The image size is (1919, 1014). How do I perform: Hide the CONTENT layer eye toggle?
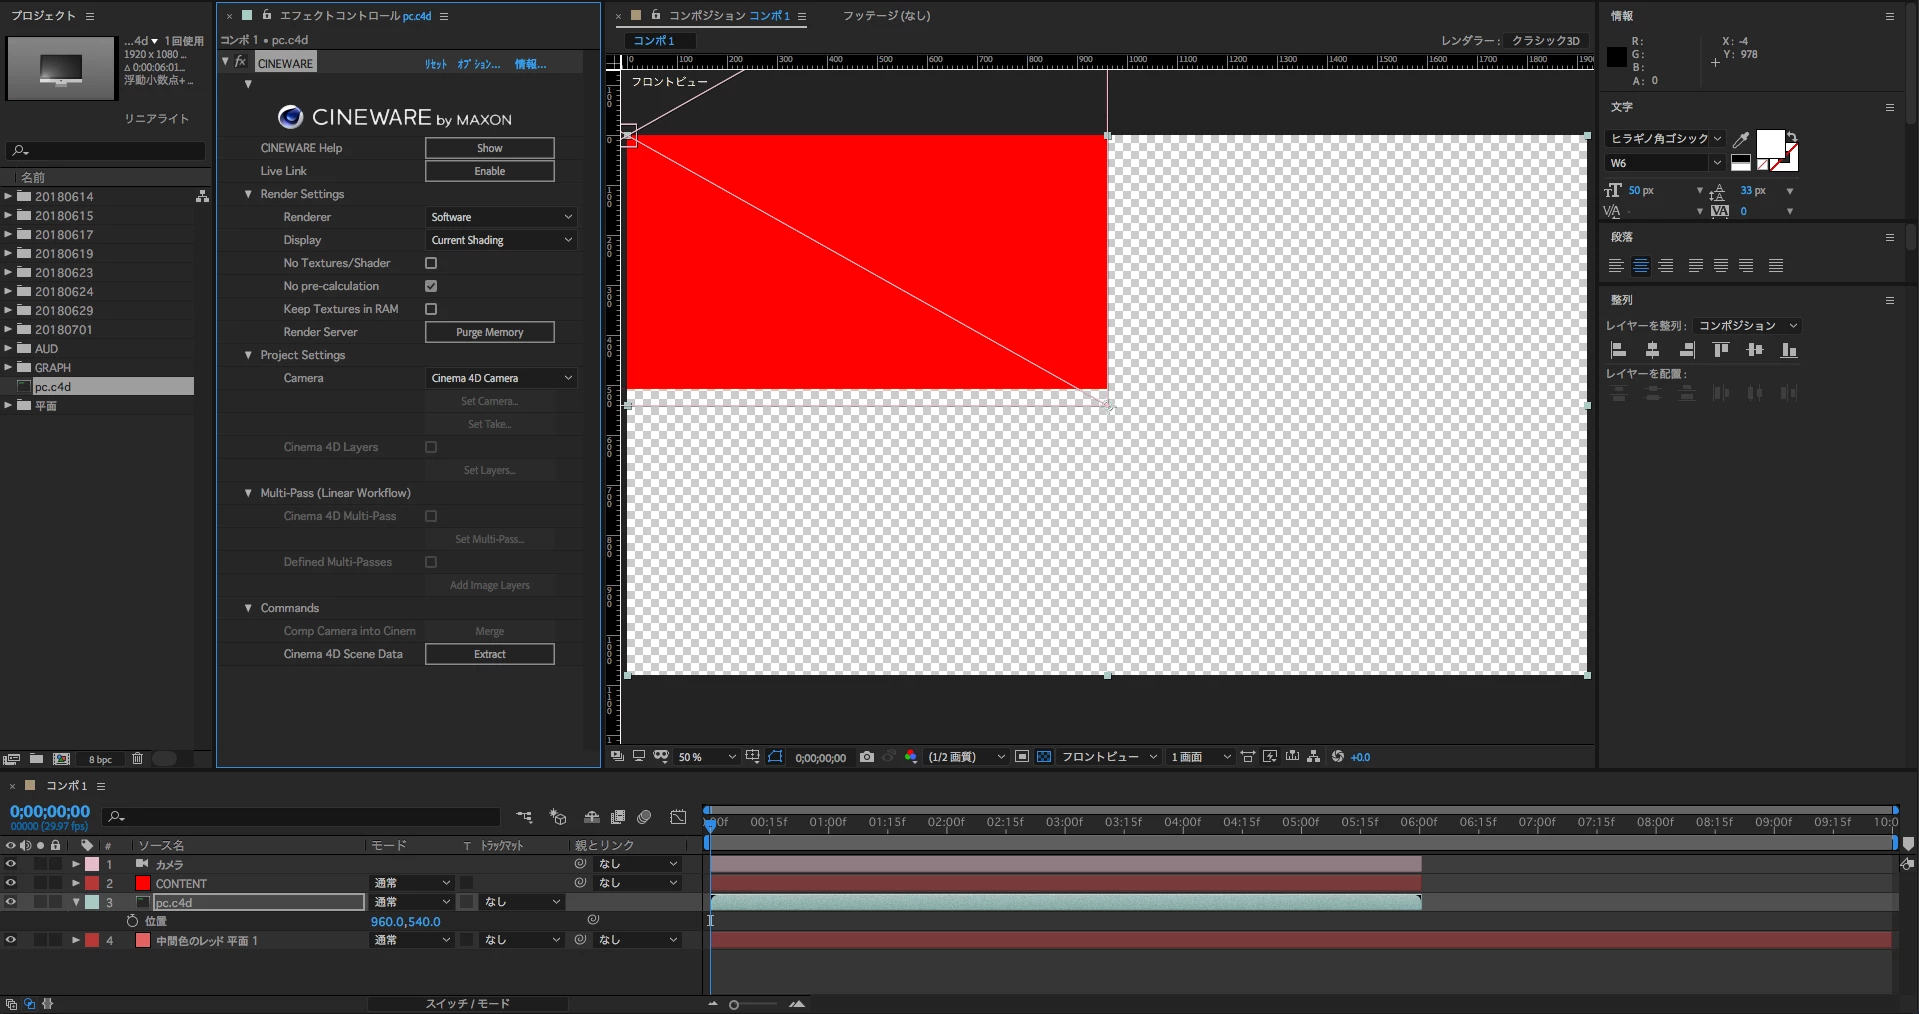(11, 883)
